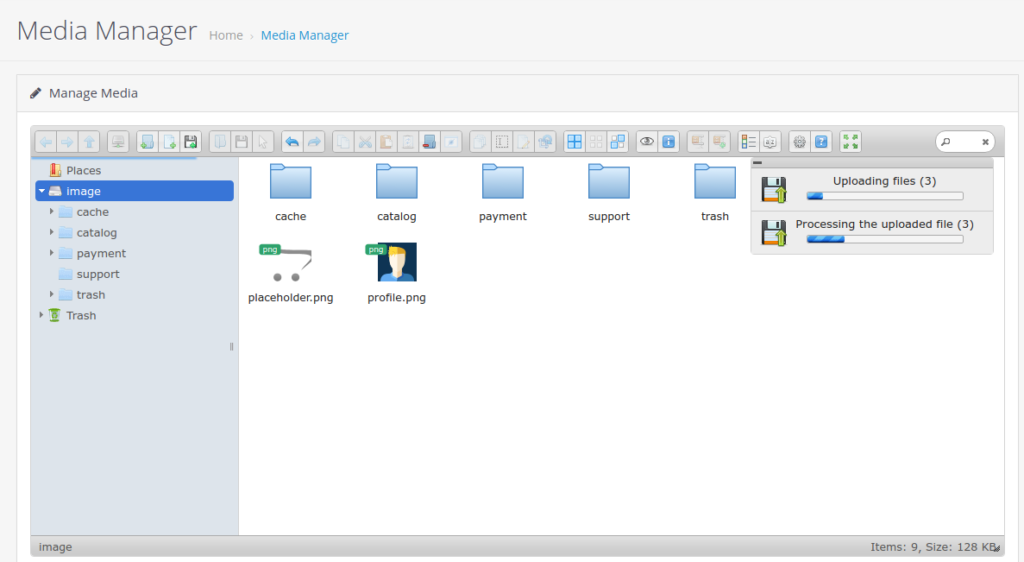Viewport: 1024px width, 562px height.
Task: Open the Get Info toolbar icon
Action: point(669,142)
